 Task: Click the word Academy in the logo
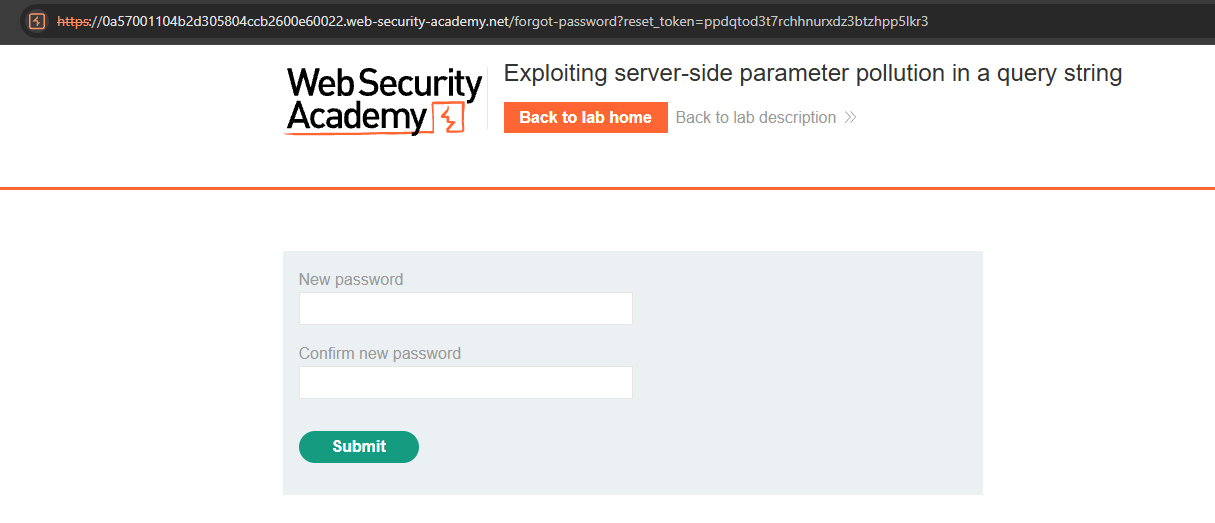coord(356,118)
